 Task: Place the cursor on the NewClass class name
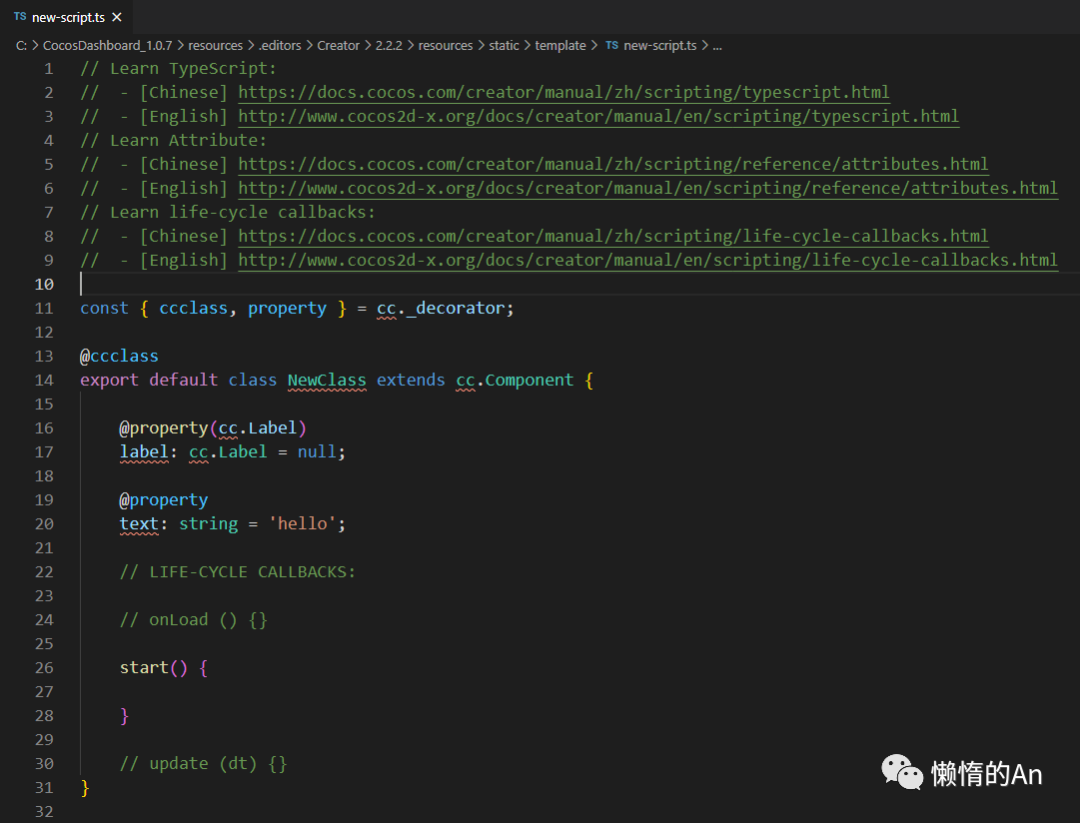point(326,380)
